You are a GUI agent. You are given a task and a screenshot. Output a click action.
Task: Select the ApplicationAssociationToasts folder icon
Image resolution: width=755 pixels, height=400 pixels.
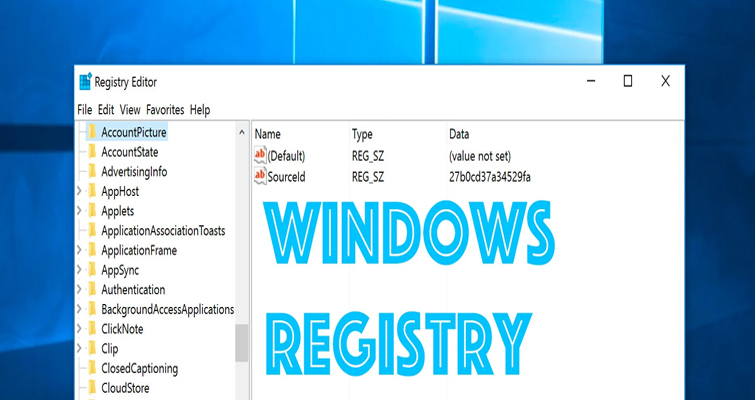point(92,231)
